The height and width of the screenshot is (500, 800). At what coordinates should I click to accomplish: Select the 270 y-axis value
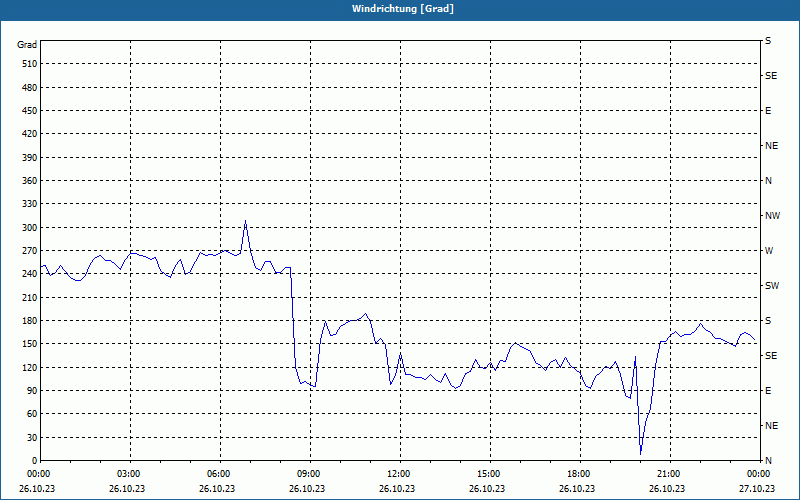30,251
